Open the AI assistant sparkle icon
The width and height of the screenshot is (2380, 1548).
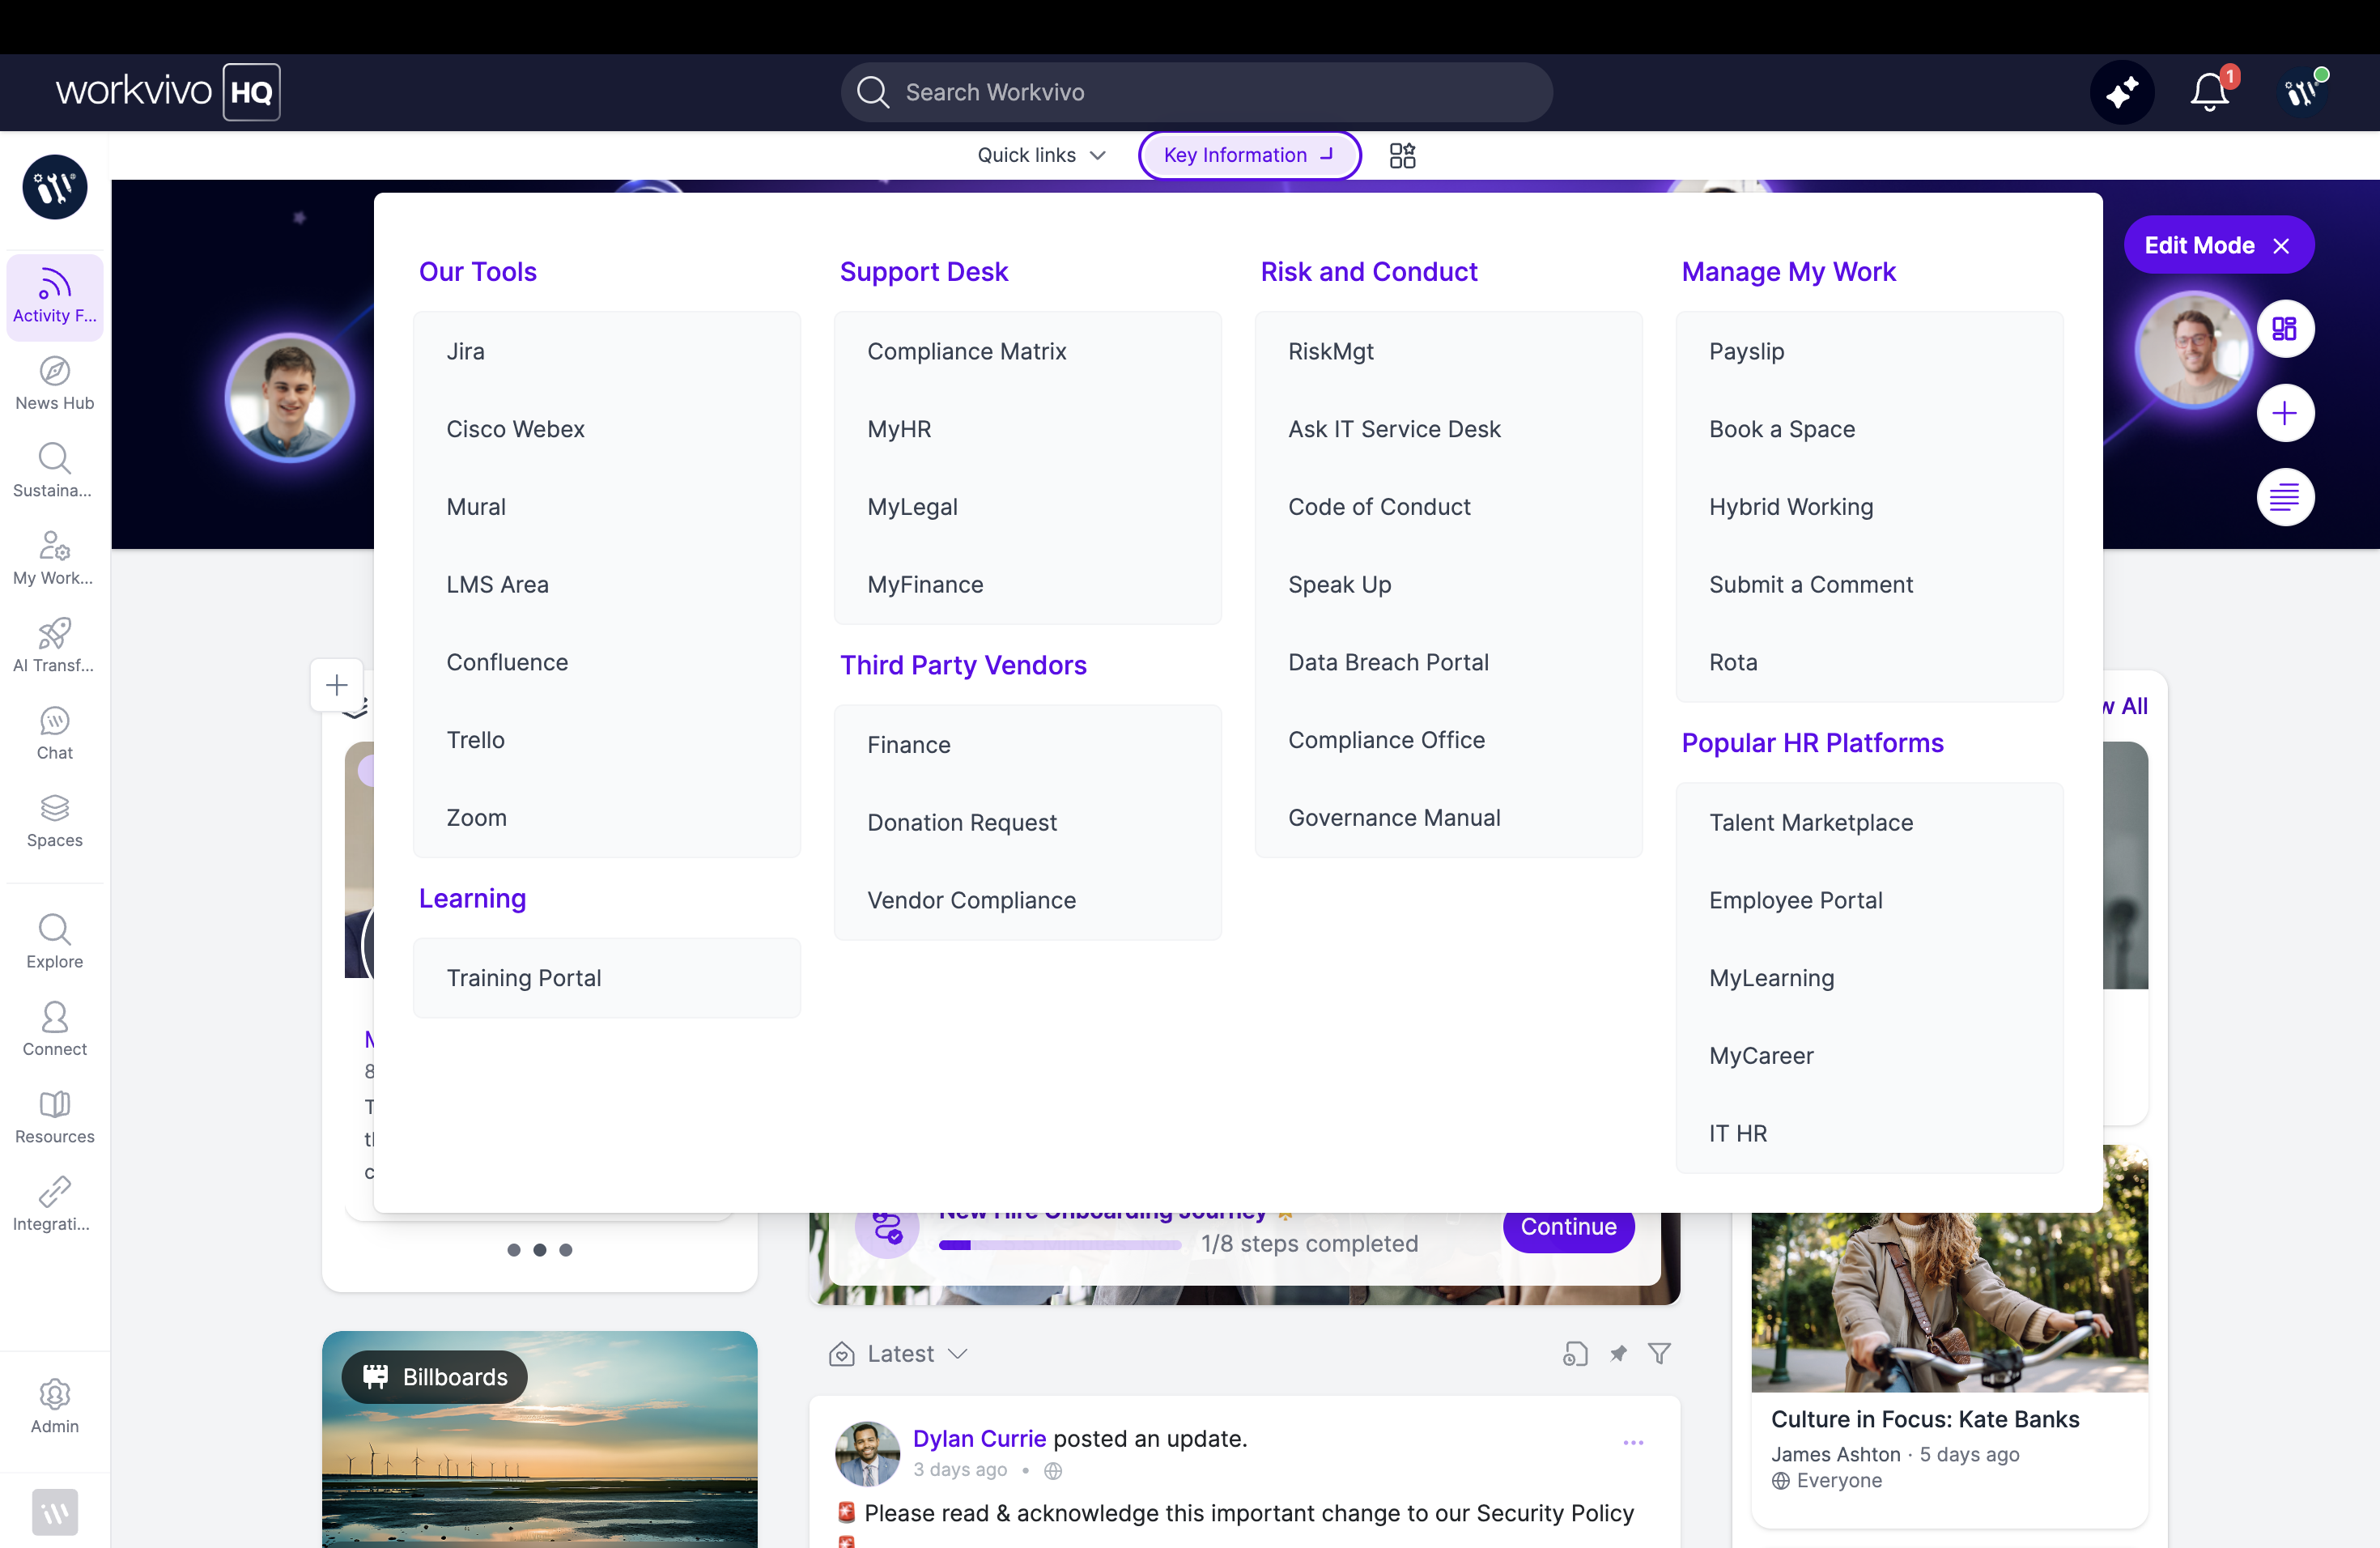pyautogui.click(x=2121, y=93)
